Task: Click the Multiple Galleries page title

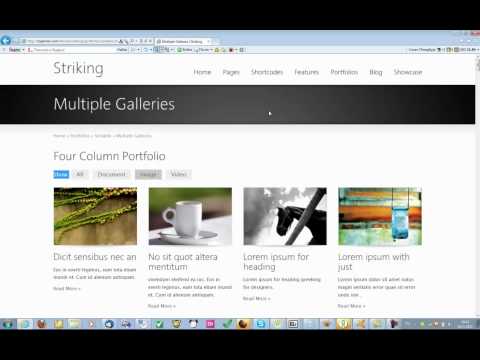Action: tap(114, 104)
